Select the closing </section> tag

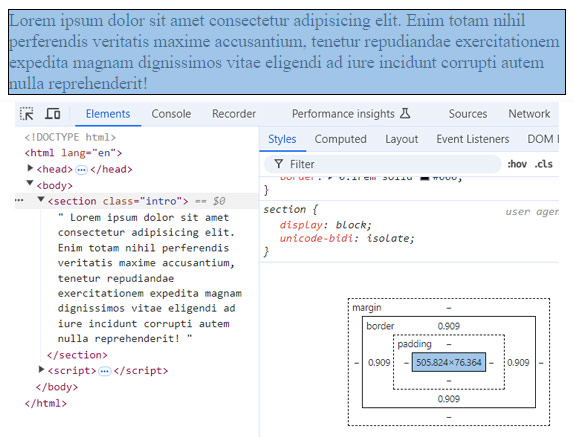click(77, 355)
